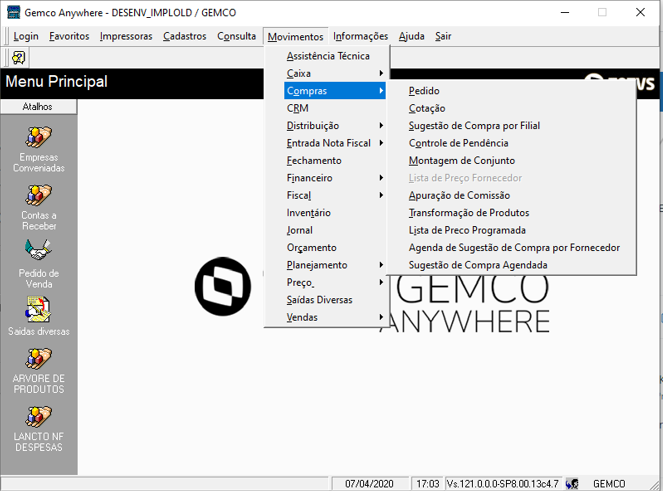Click the Atalhos panel header button
Viewport: 663px width, 491px height.
[38, 107]
